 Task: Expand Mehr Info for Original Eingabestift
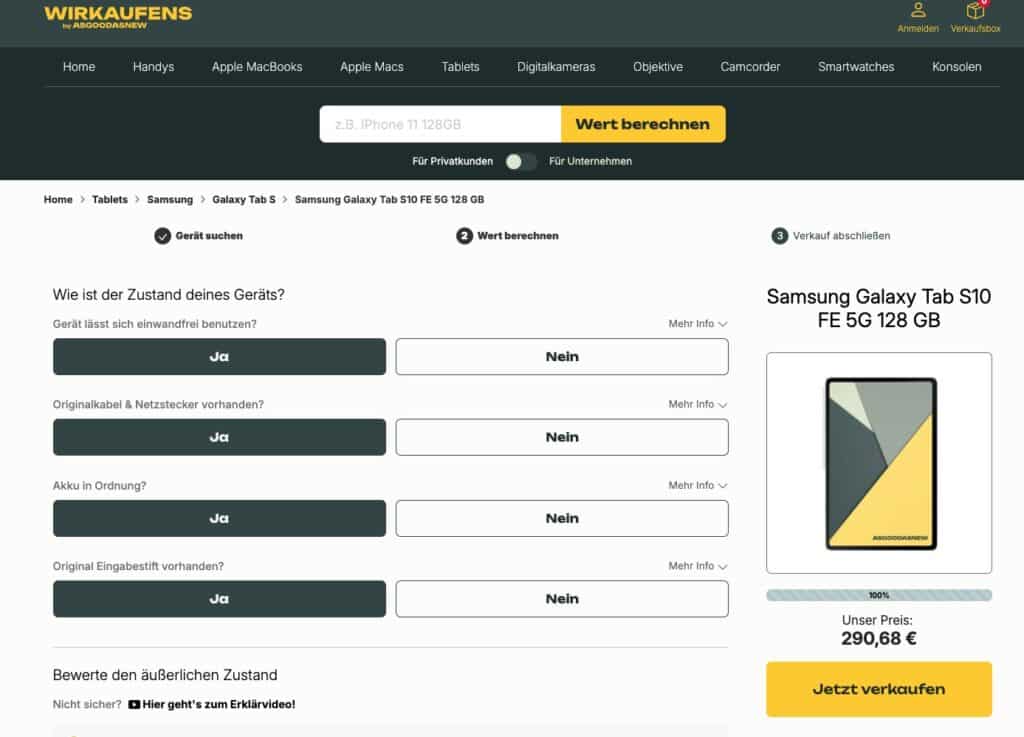click(x=697, y=566)
